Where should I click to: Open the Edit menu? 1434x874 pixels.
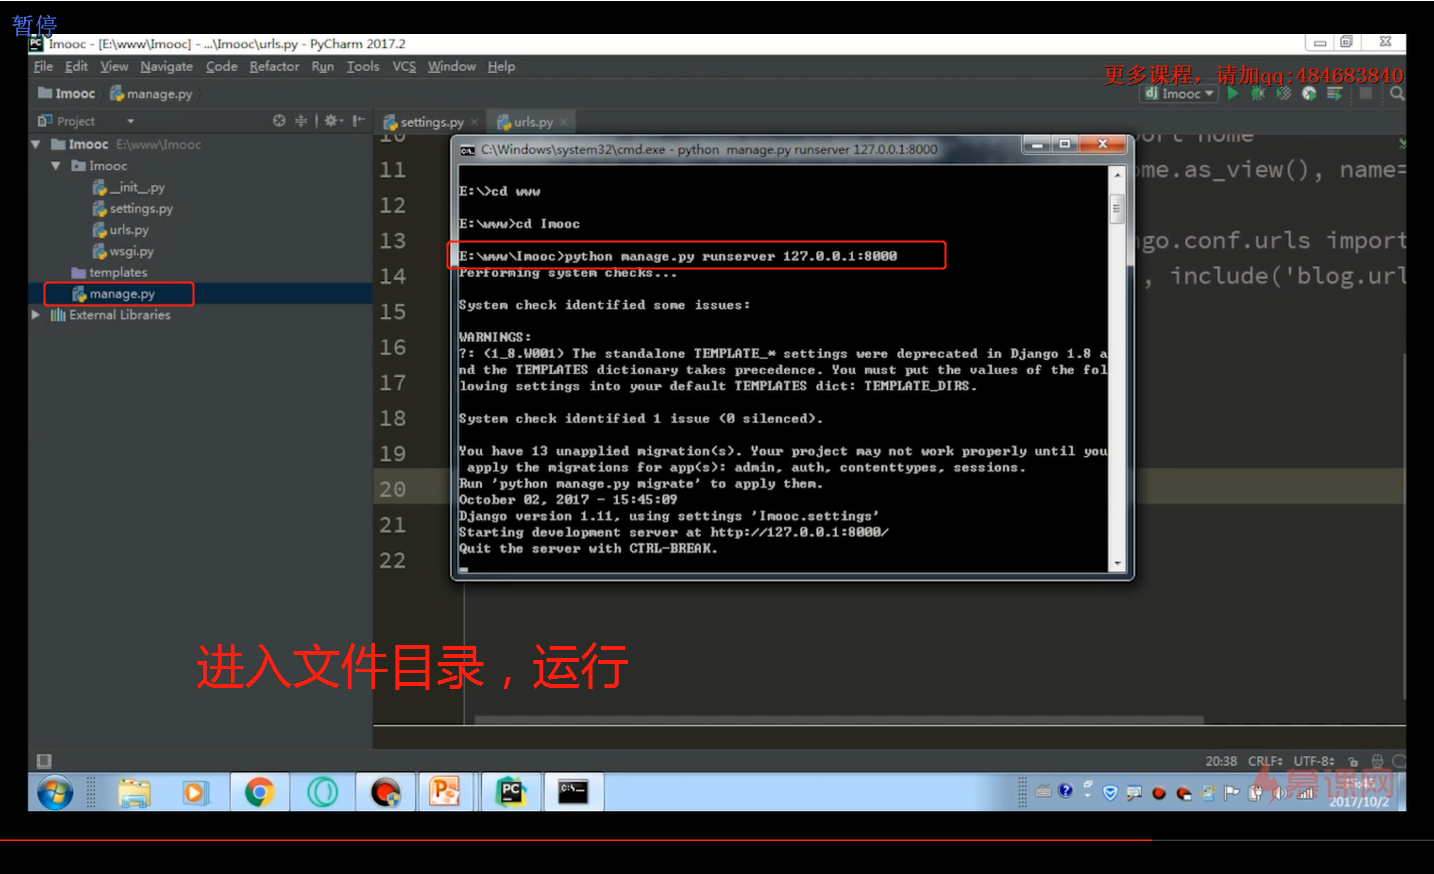coord(76,66)
